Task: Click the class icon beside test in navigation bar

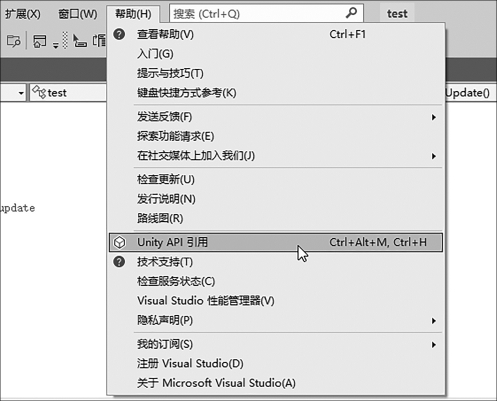Action: point(39,92)
